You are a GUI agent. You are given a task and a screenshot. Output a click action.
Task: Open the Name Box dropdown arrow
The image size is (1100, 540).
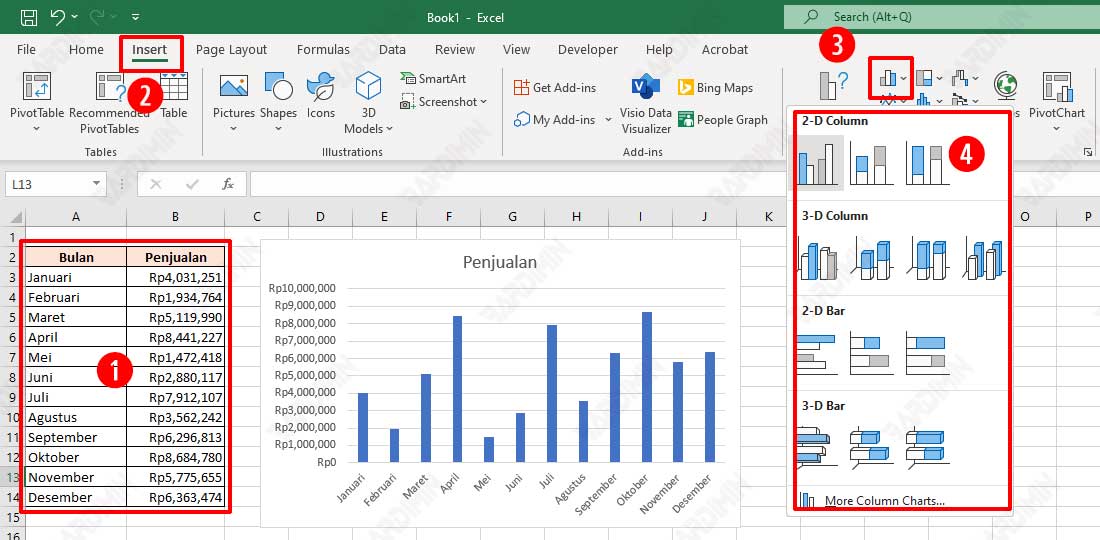click(97, 184)
